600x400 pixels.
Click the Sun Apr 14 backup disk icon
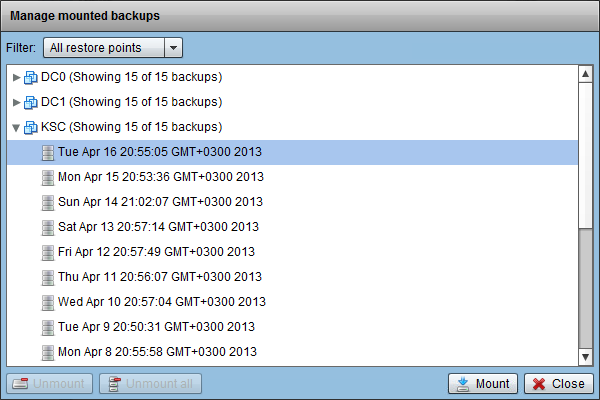(x=48, y=202)
